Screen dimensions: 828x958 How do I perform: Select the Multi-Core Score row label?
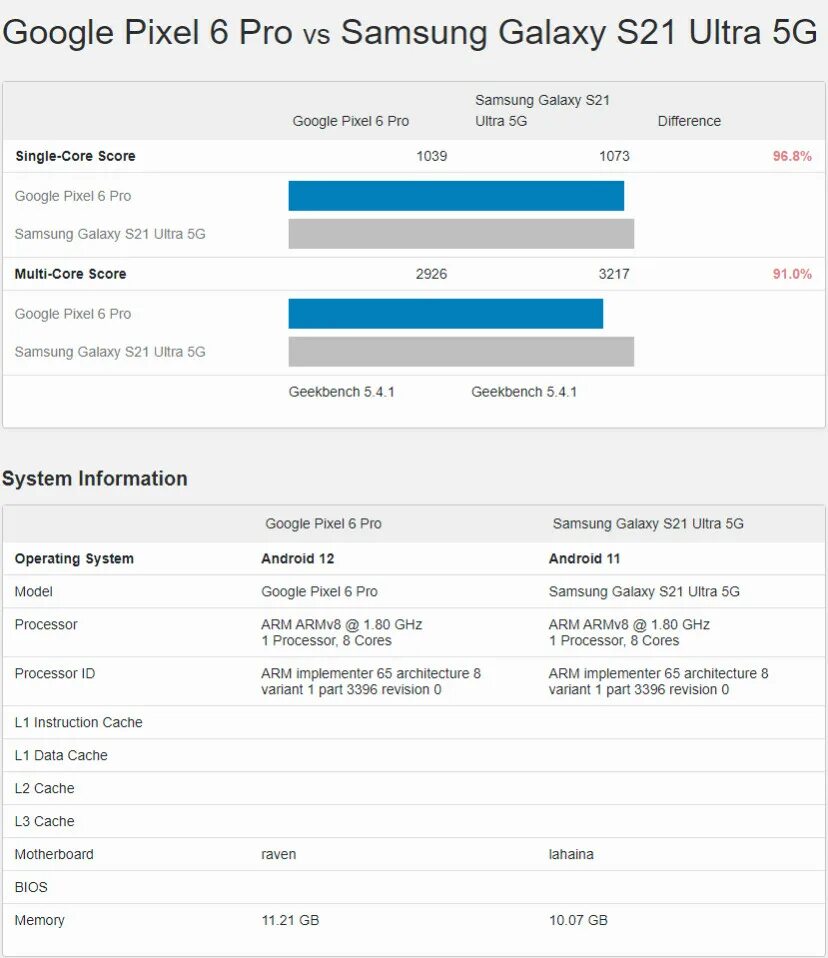click(70, 274)
